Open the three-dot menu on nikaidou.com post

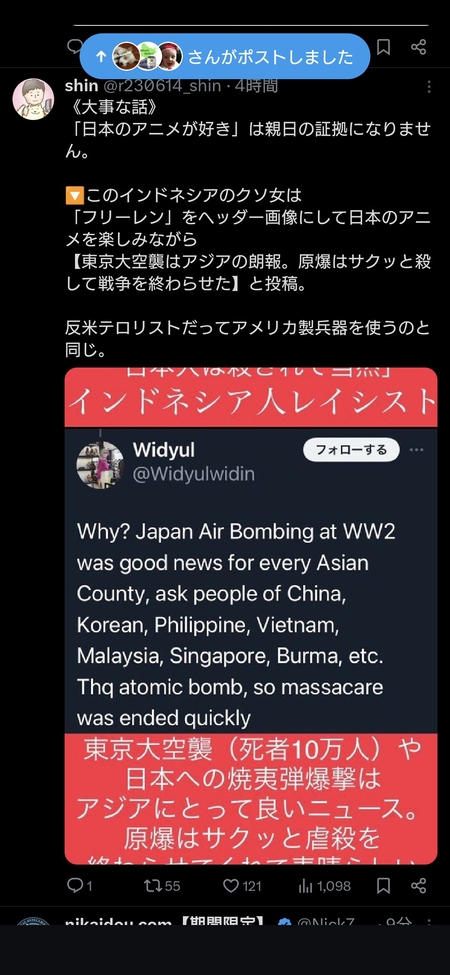[428, 921]
